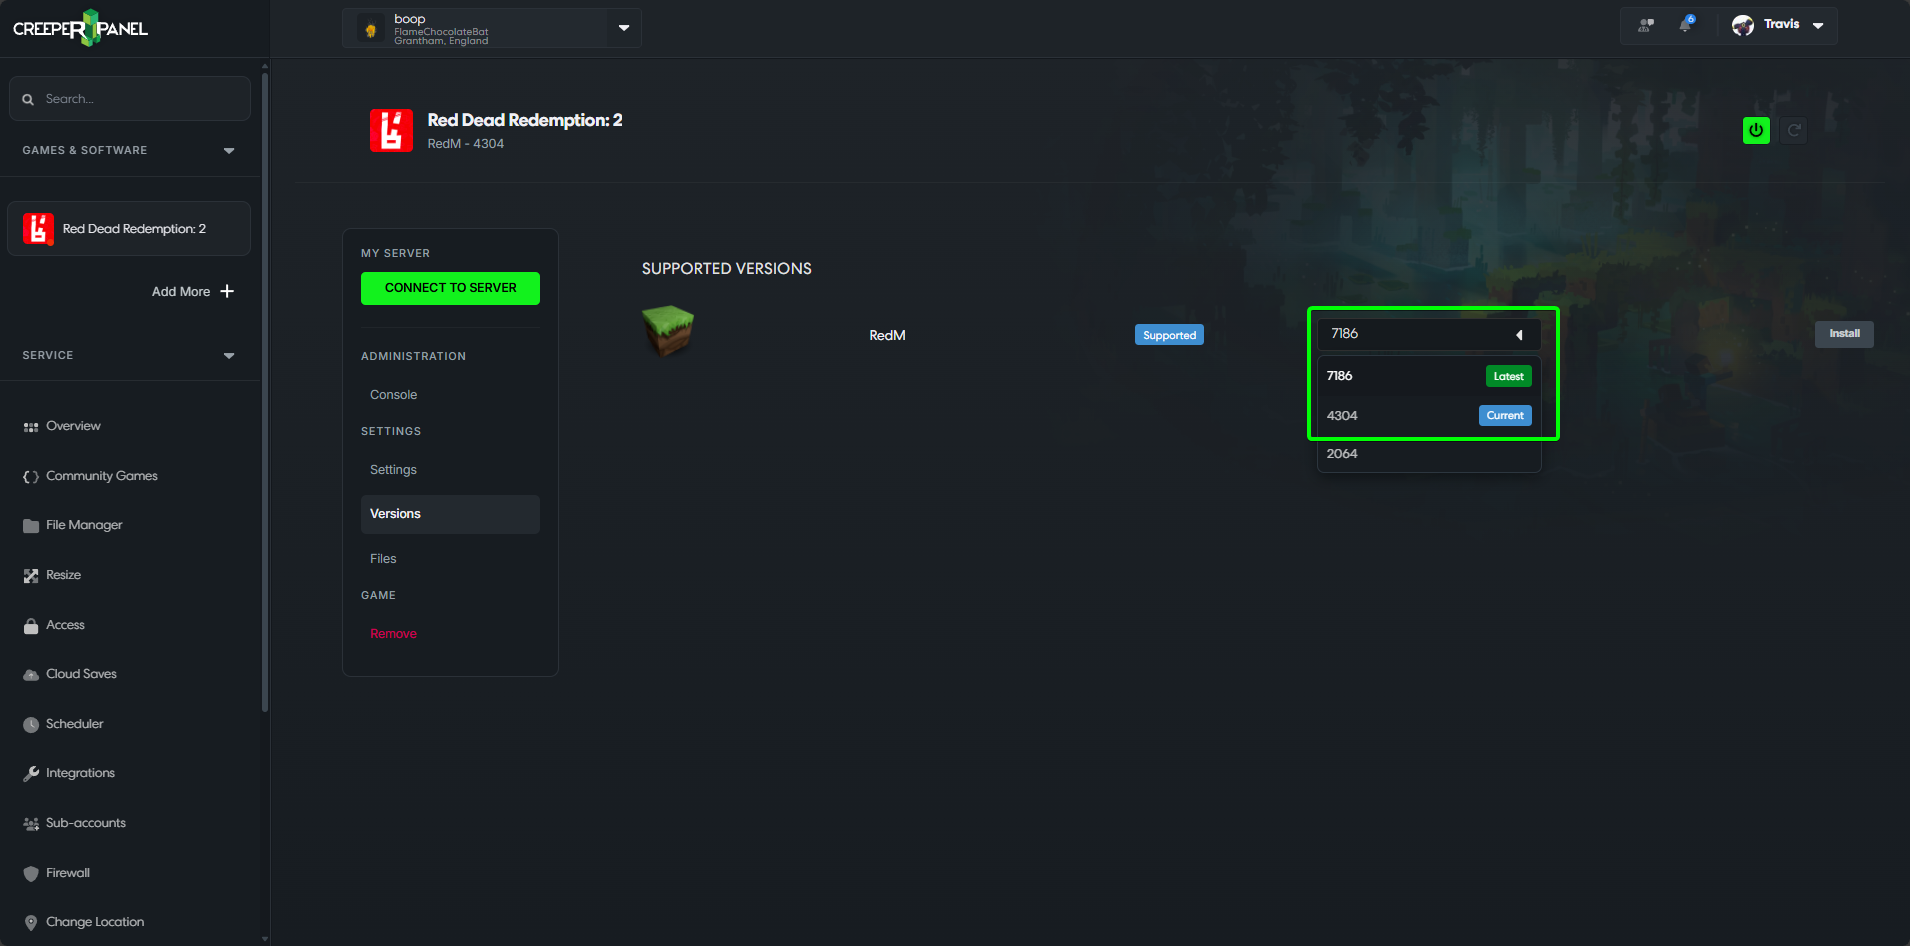Open the Resize page
Image resolution: width=1910 pixels, height=946 pixels.
[x=63, y=575]
